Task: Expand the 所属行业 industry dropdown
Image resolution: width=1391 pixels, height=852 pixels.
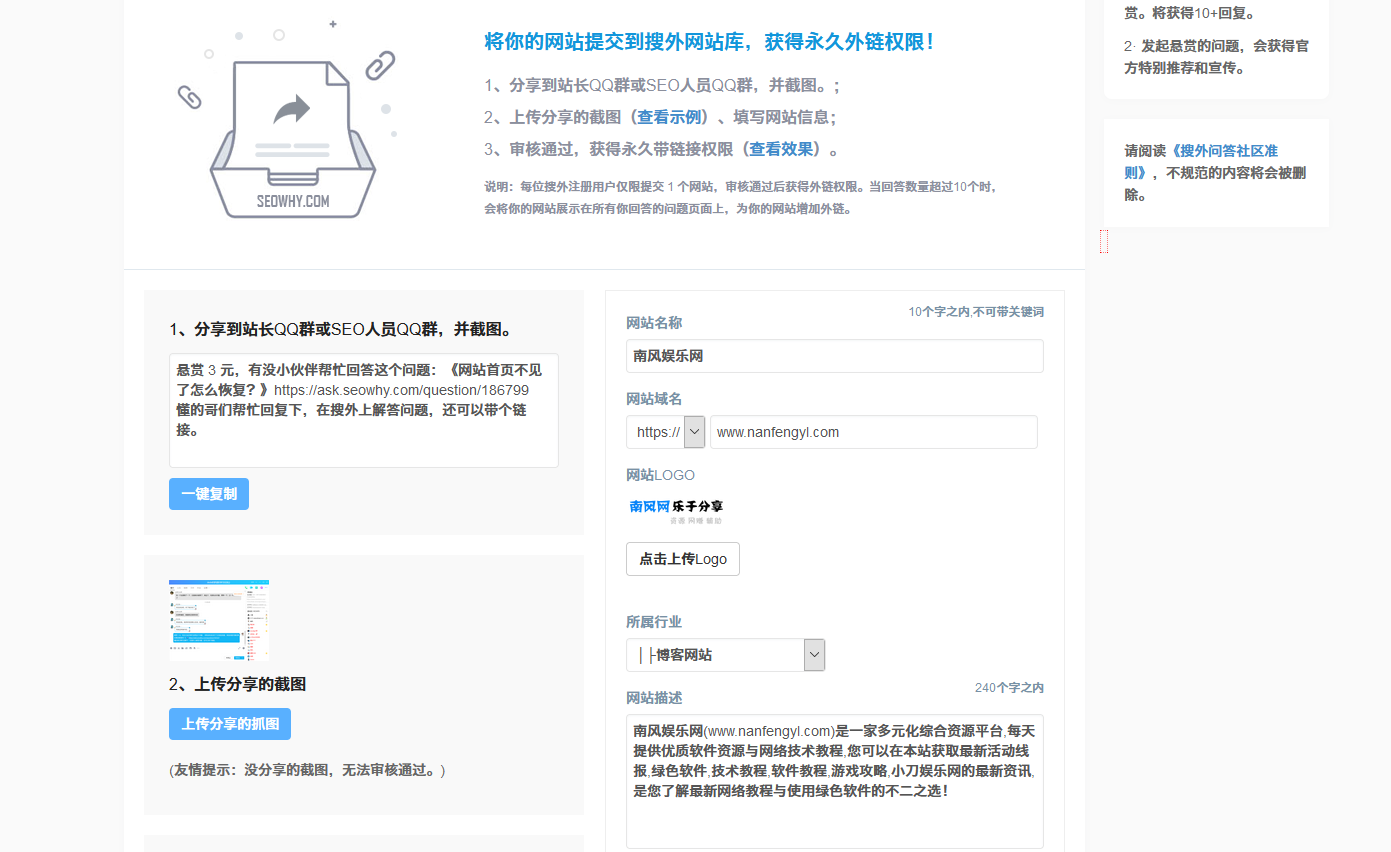Action: click(x=725, y=655)
